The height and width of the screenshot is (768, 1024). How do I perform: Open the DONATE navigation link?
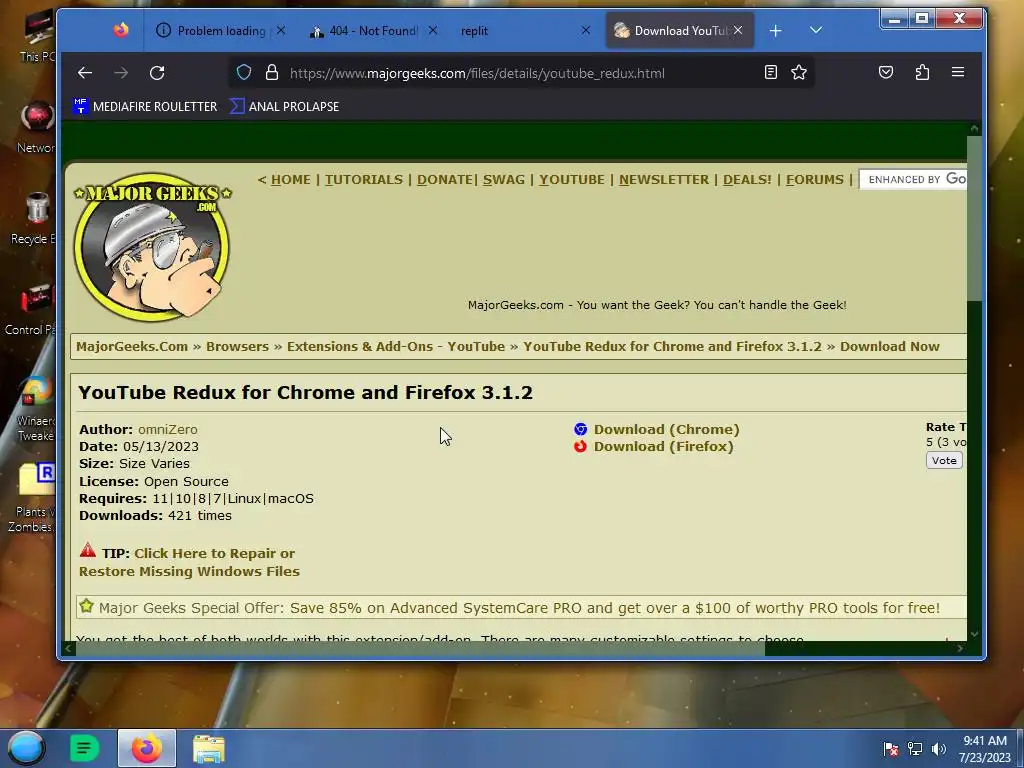[445, 180]
